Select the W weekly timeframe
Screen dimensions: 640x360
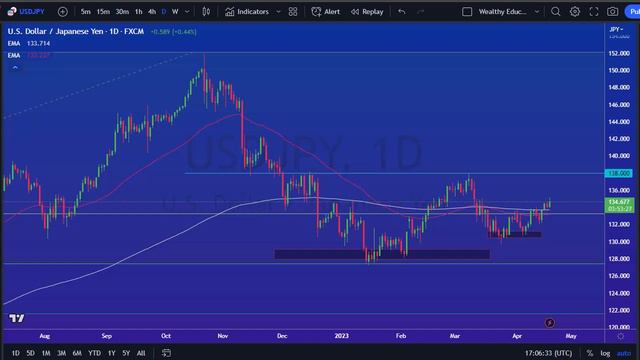(x=175, y=12)
